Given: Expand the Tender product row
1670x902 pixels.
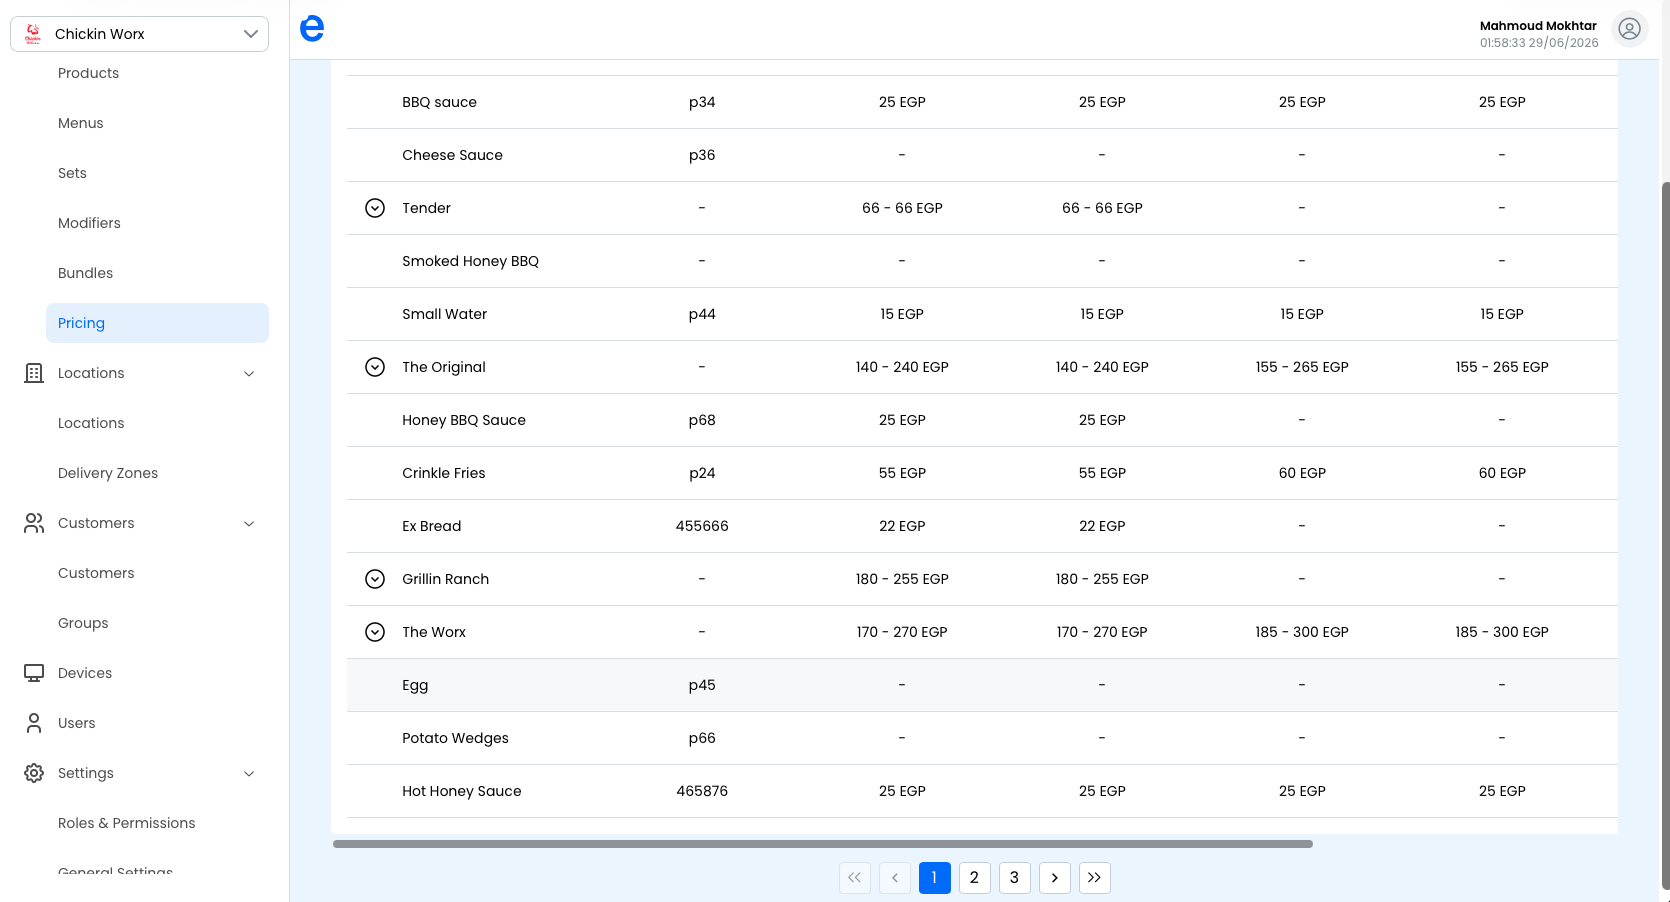Looking at the screenshot, I should point(375,208).
